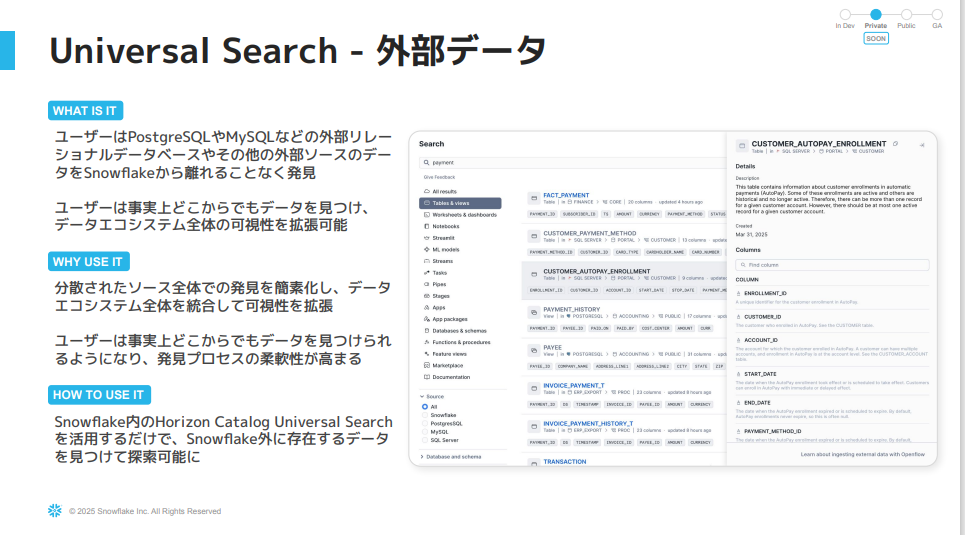Image resolution: width=965 pixels, height=535 pixels.
Task: Click the Streamlit icon
Action: click(x=426, y=238)
